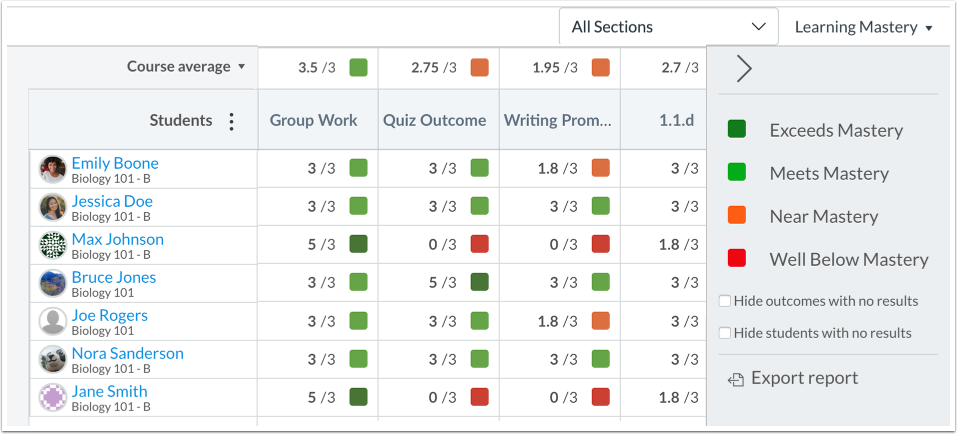Click the Students column options kebab icon

click(232, 121)
